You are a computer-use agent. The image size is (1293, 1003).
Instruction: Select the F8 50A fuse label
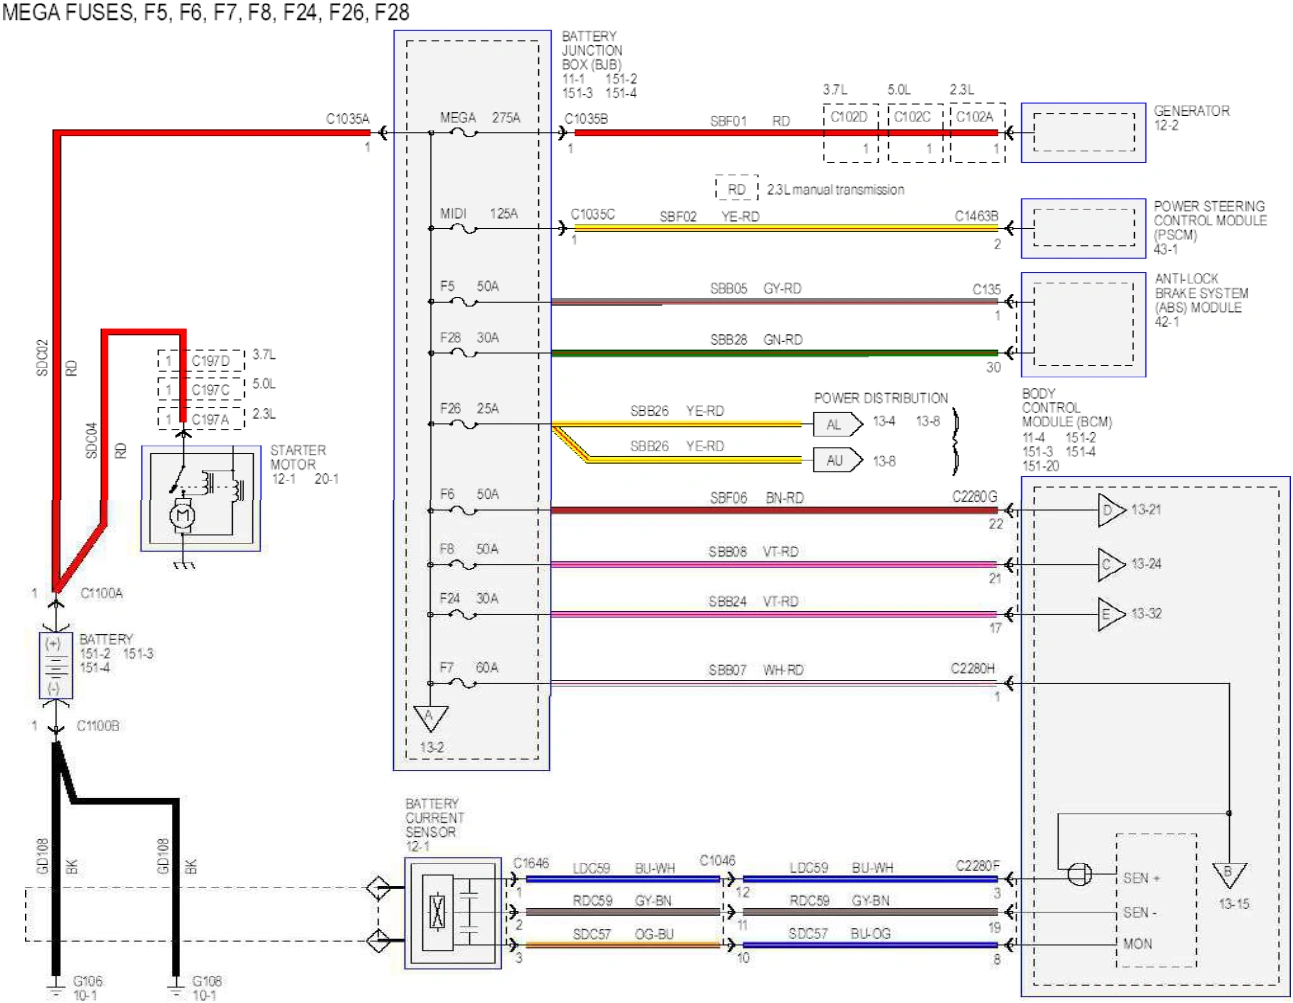pos(469,549)
